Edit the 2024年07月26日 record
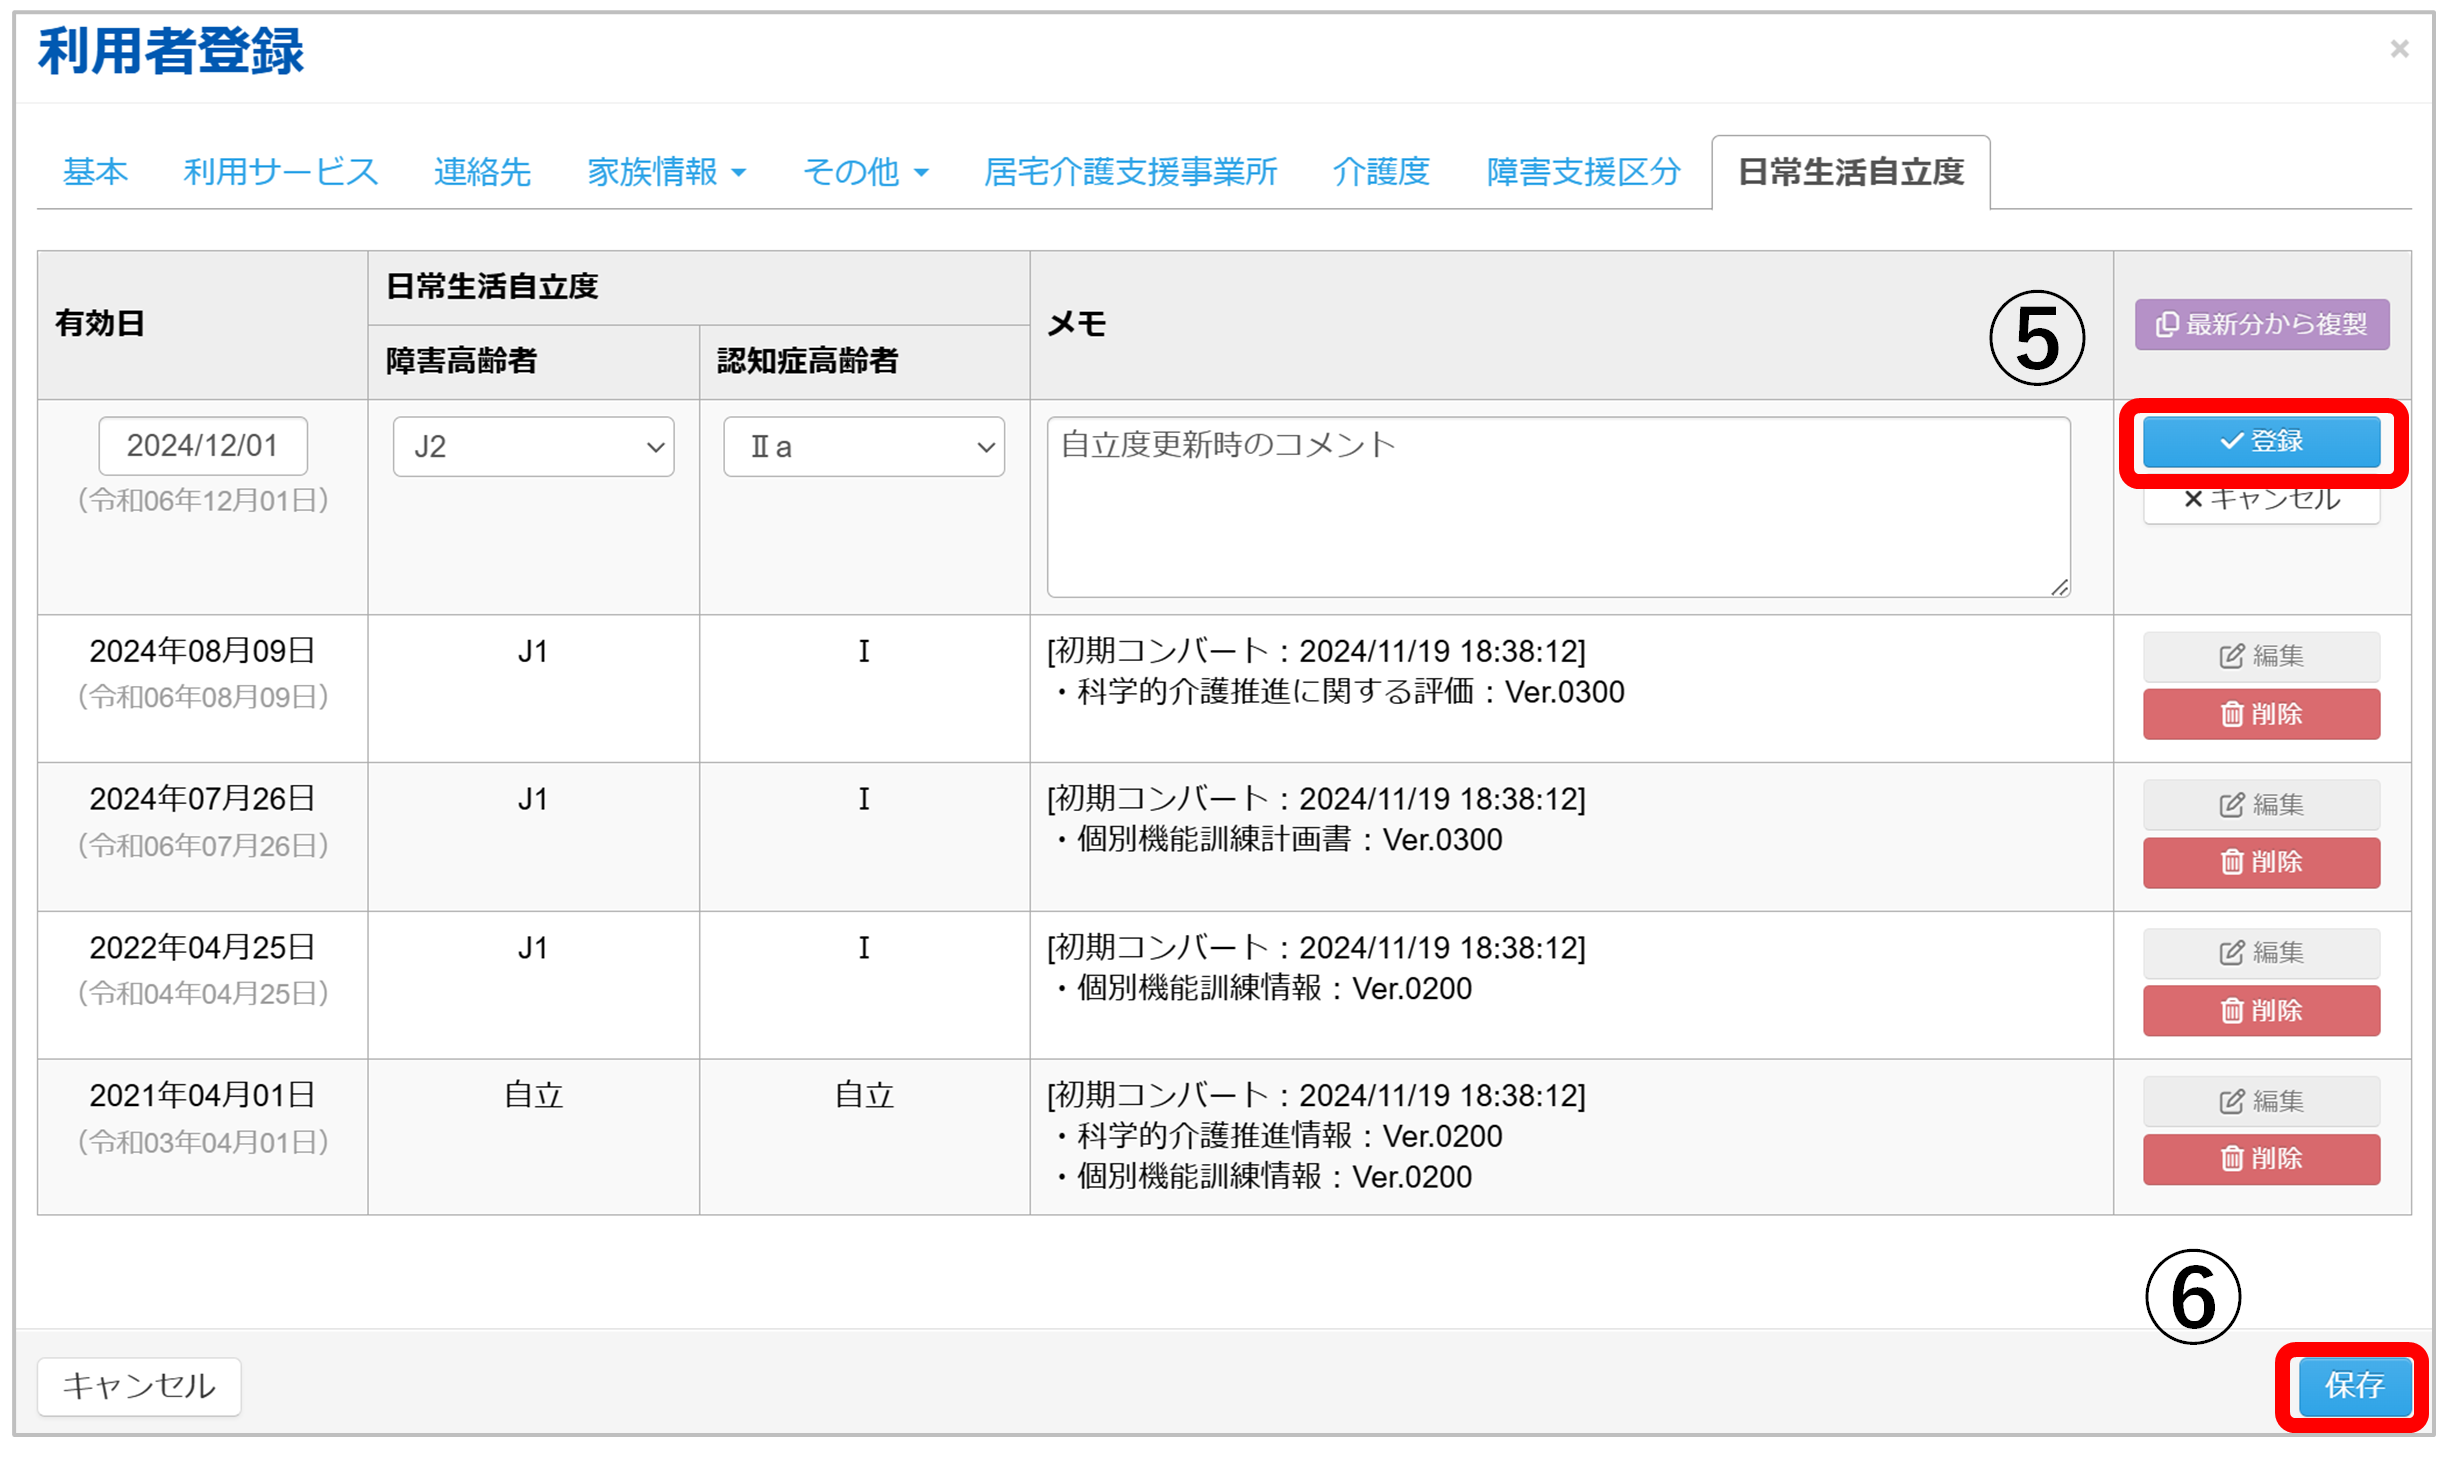Screen dimensions: 2453x1457 pos(2261,804)
